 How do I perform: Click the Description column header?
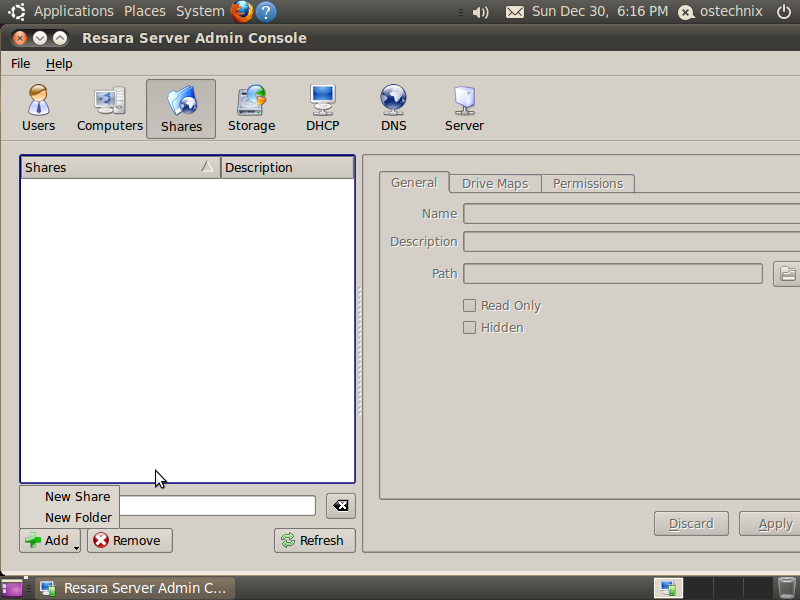point(287,167)
